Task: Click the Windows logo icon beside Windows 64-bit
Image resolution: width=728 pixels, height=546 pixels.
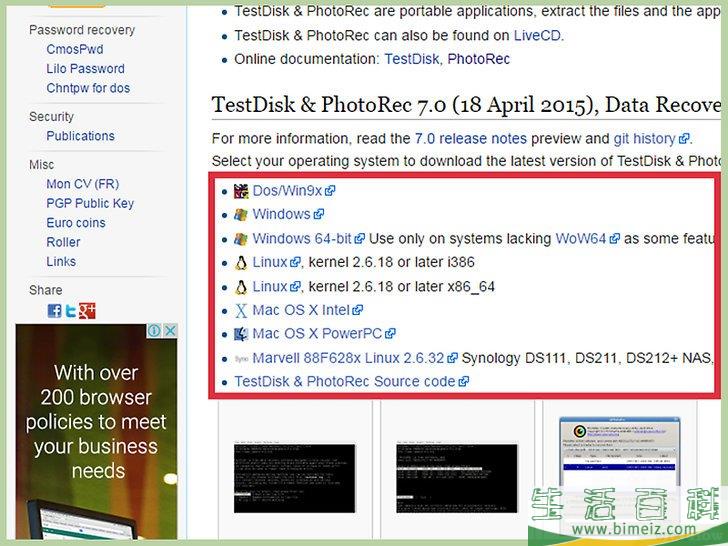Action: coord(241,239)
